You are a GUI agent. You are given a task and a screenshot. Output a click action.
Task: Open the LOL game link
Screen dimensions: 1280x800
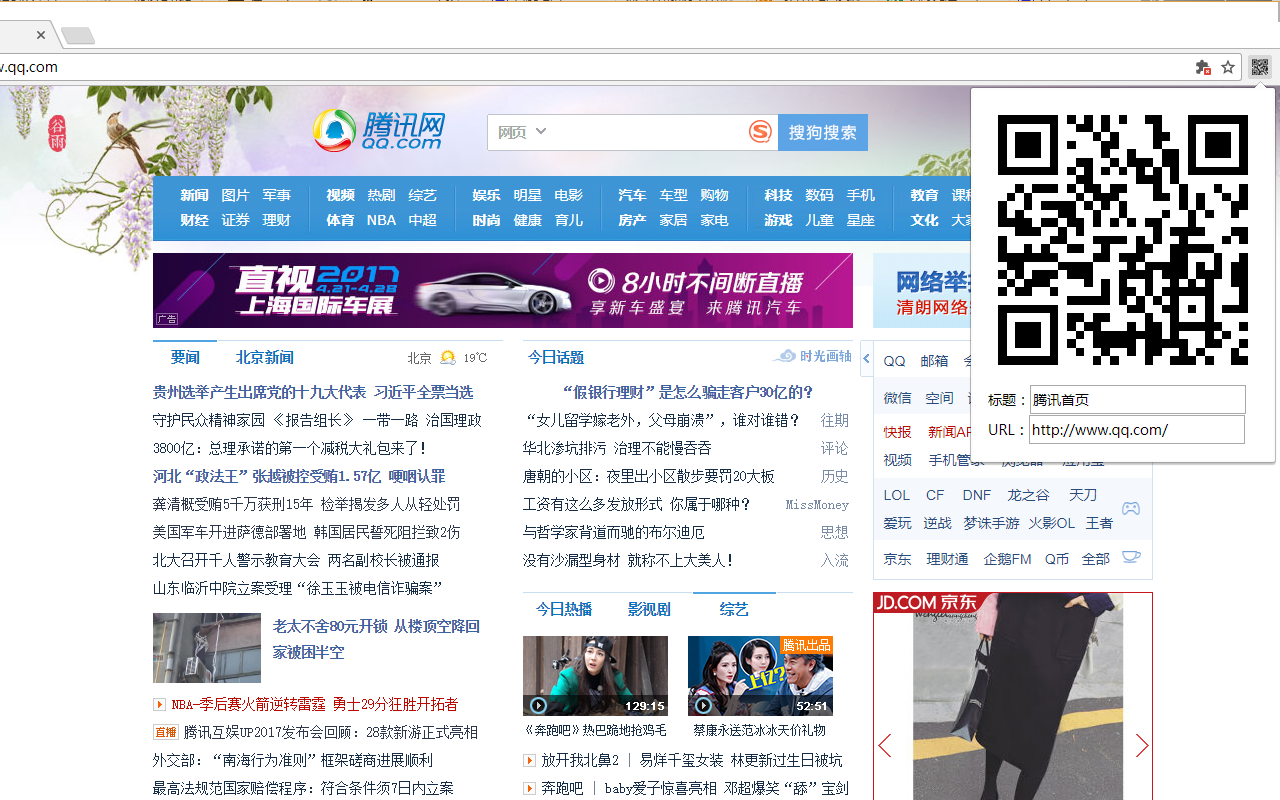(x=897, y=495)
